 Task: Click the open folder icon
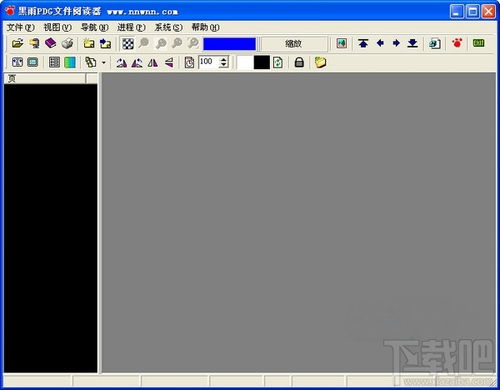coord(18,43)
